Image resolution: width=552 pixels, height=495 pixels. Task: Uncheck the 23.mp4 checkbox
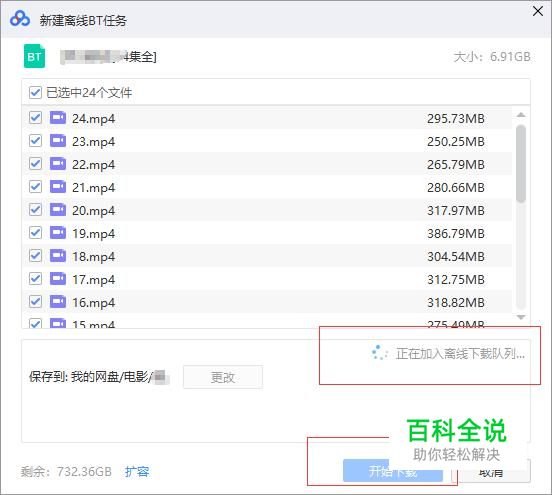click(35, 141)
